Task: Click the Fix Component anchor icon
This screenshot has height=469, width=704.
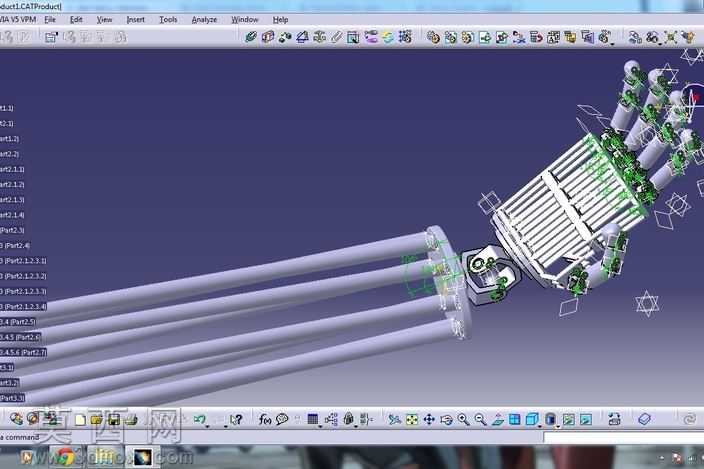Action: [x=319, y=37]
